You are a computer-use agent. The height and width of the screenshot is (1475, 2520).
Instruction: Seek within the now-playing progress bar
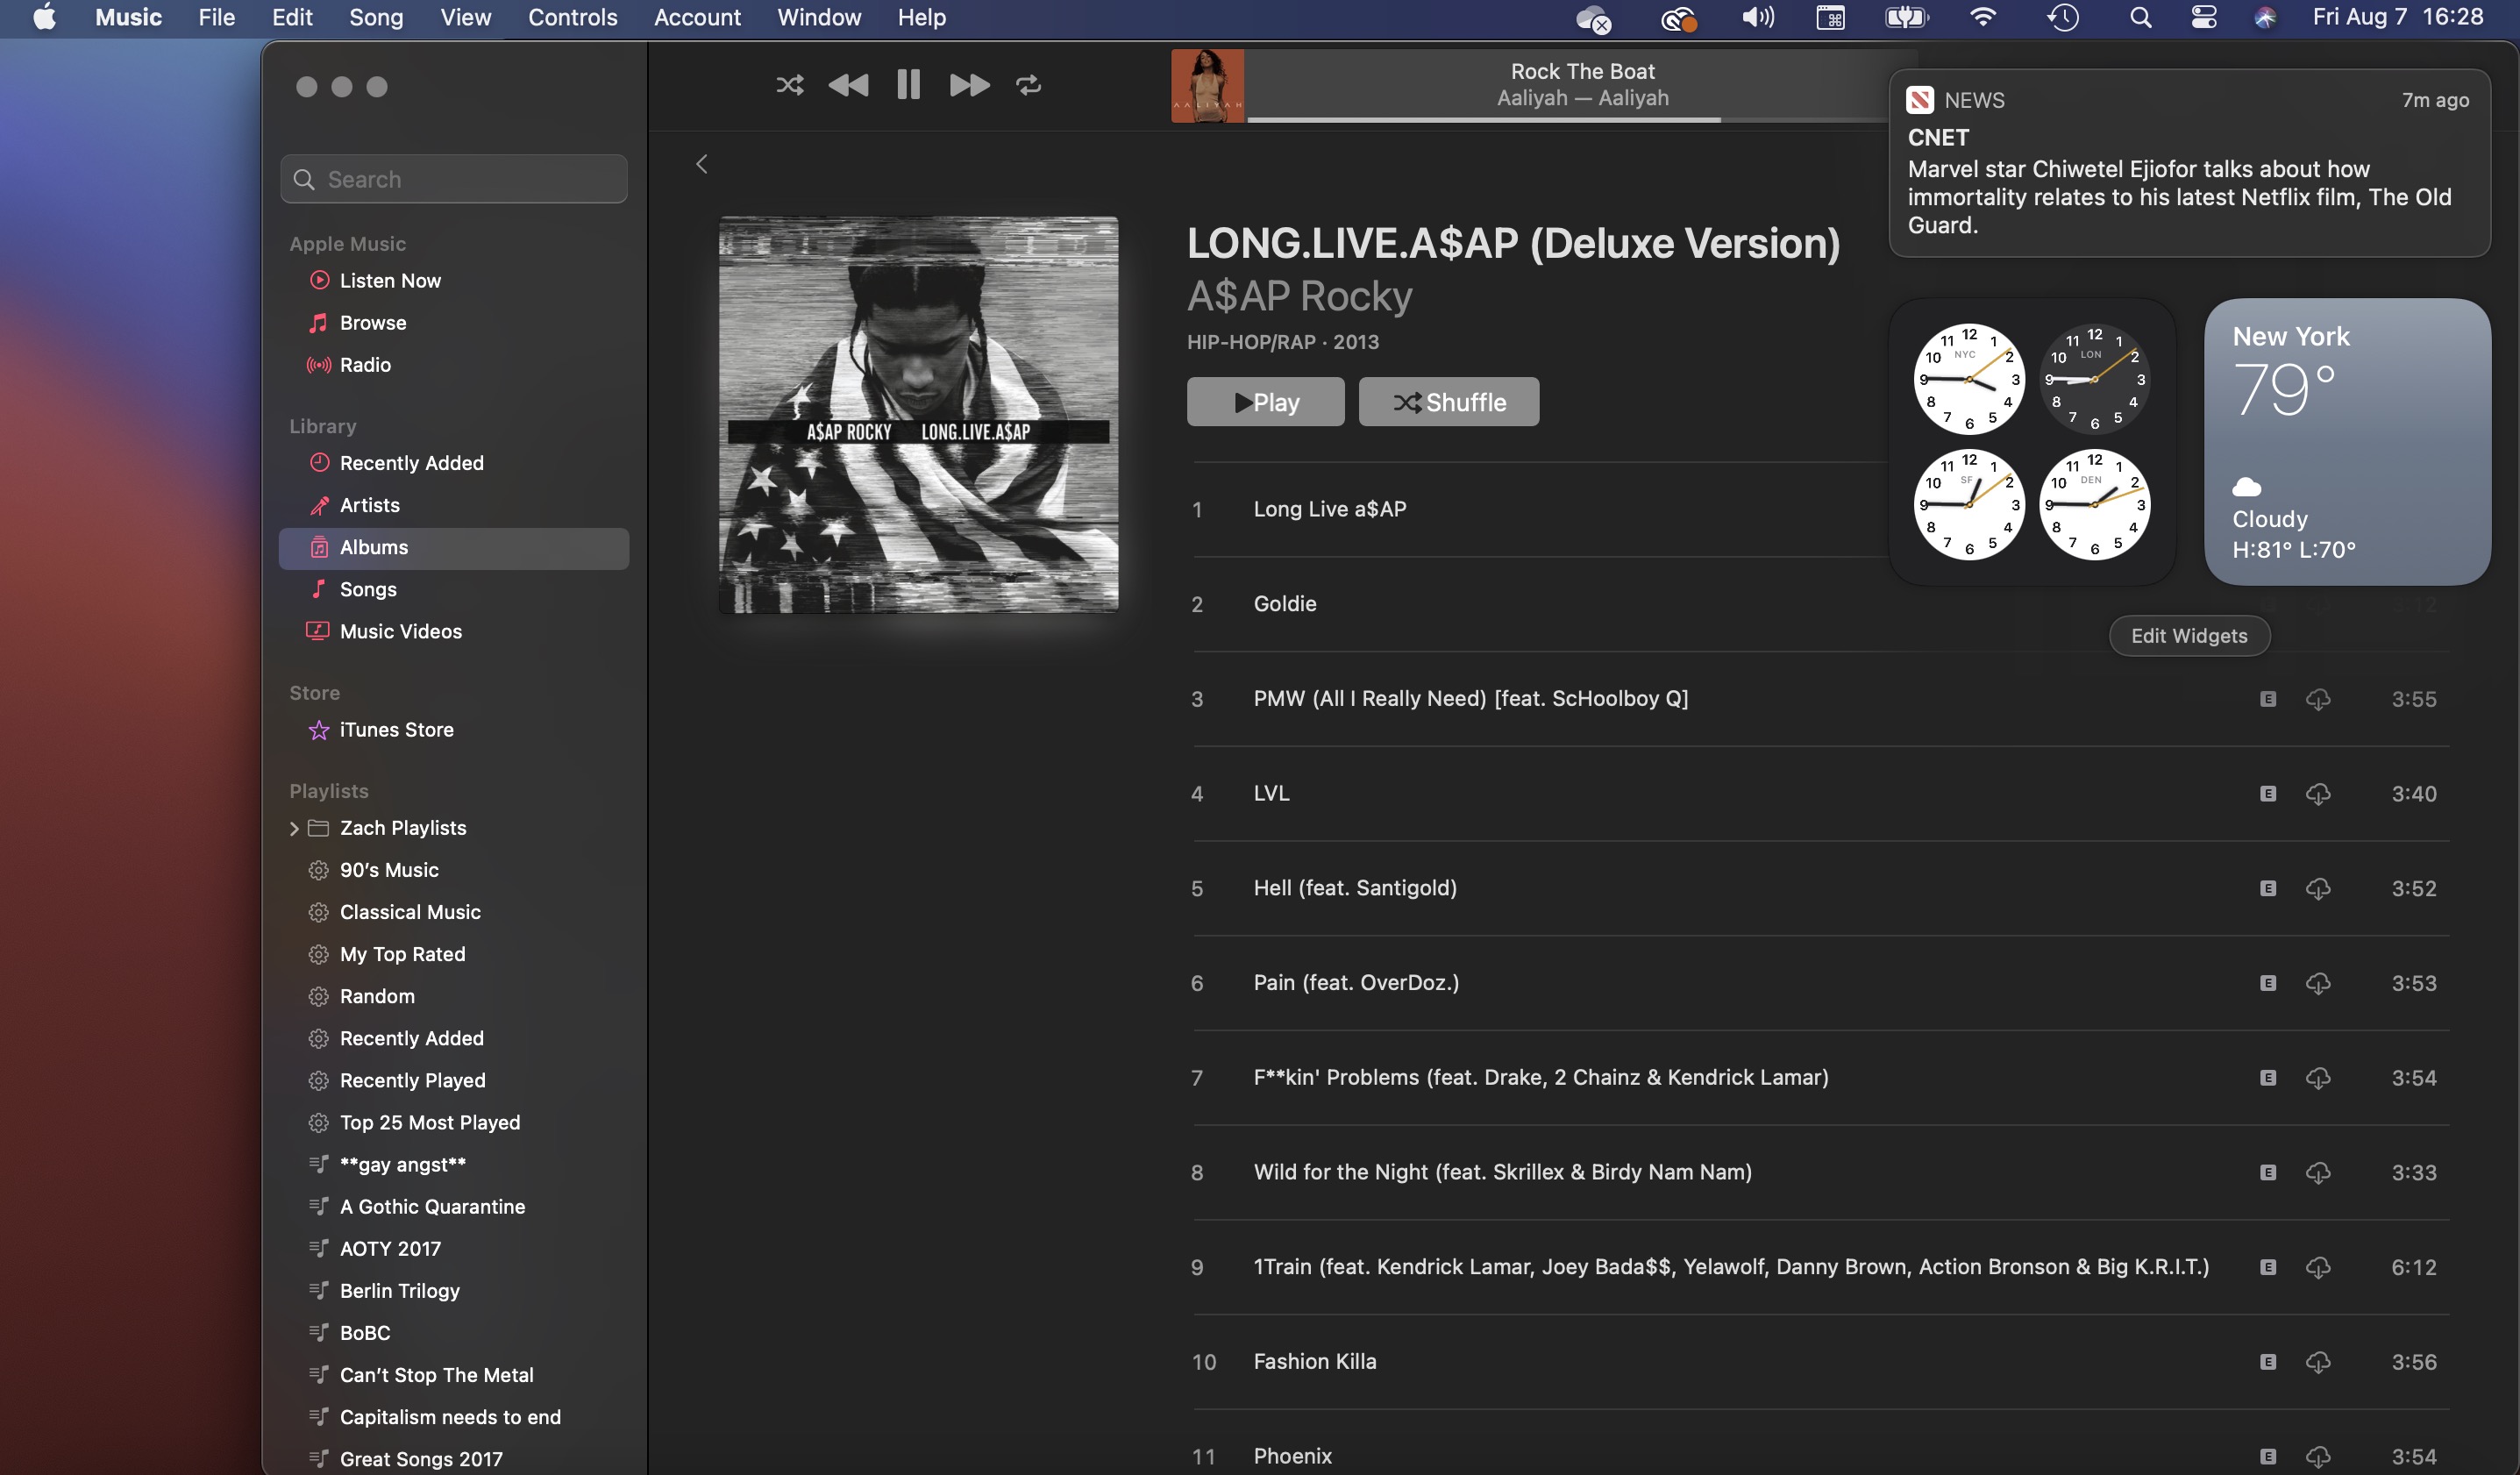point(1567,120)
